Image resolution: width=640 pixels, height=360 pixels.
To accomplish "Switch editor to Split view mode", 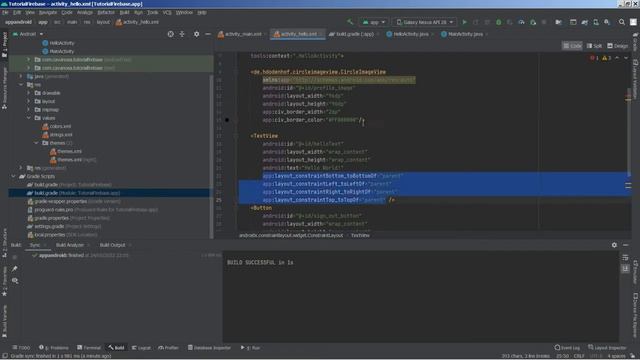I will [594, 46].
